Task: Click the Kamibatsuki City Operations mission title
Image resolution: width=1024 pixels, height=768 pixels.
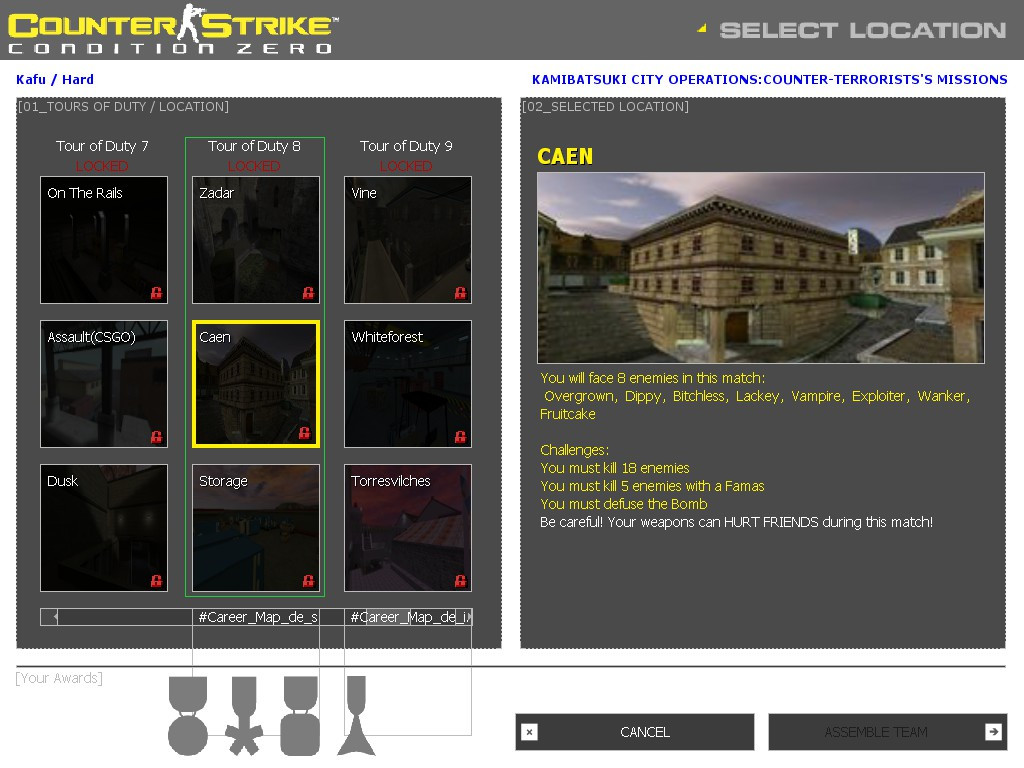Action: tap(770, 79)
